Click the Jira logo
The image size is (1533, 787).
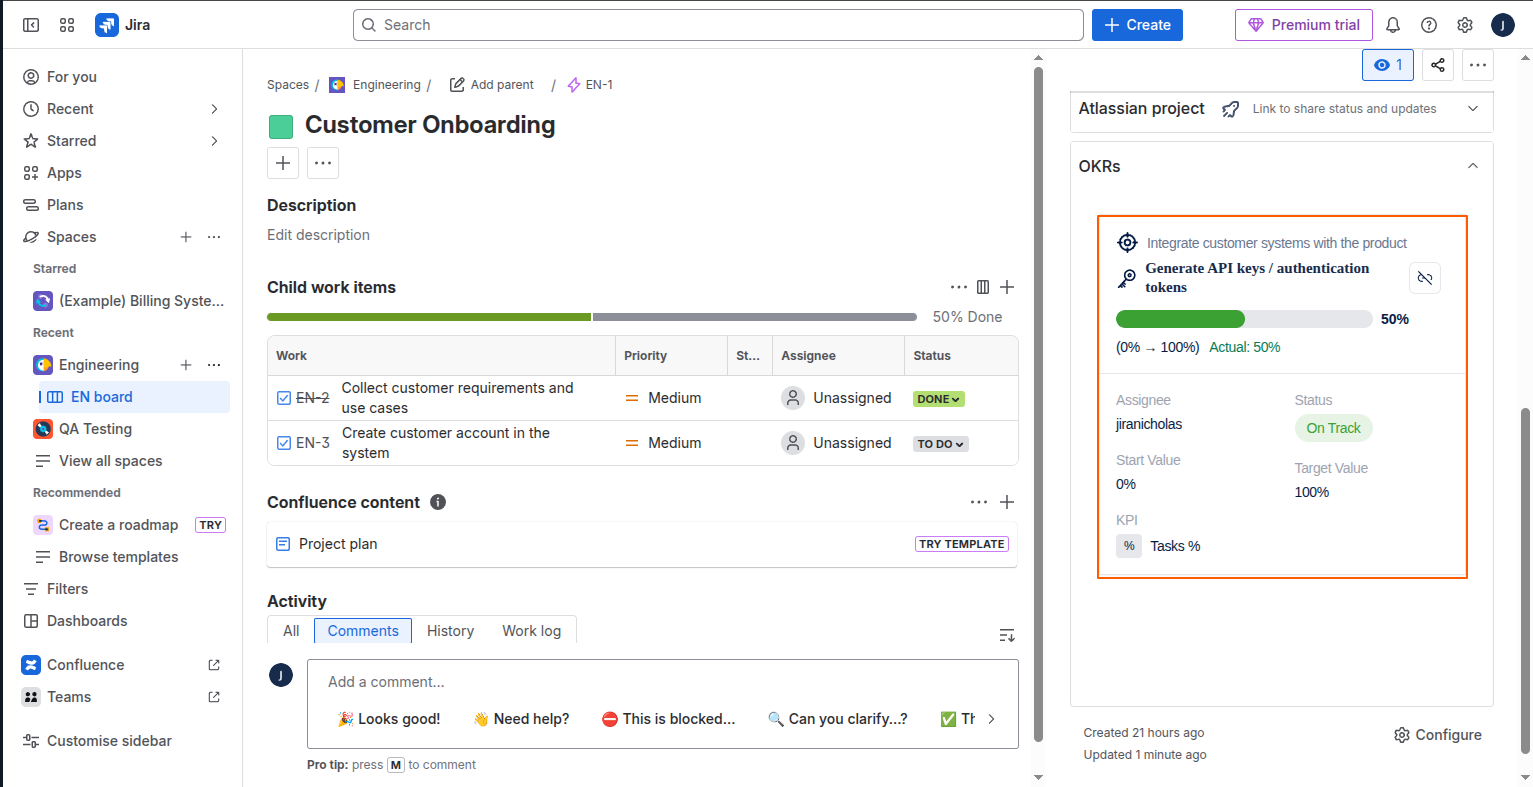coord(123,25)
